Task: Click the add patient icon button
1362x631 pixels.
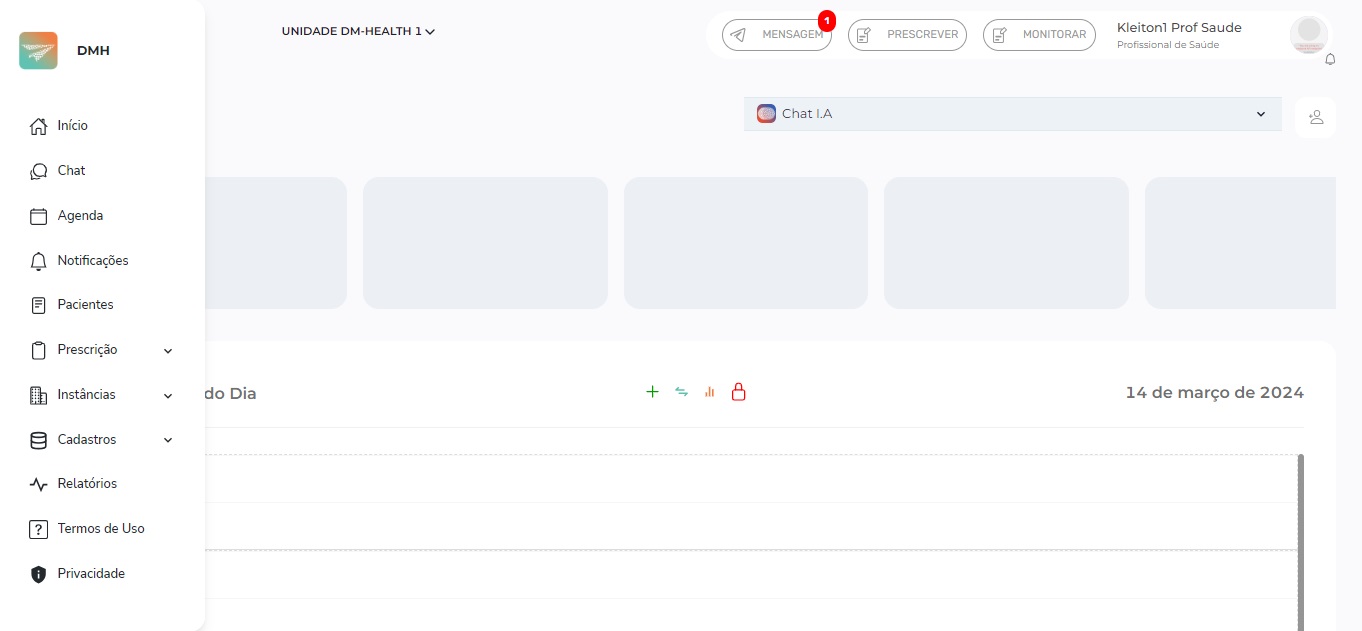Action: pyautogui.click(x=1315, y=117)
